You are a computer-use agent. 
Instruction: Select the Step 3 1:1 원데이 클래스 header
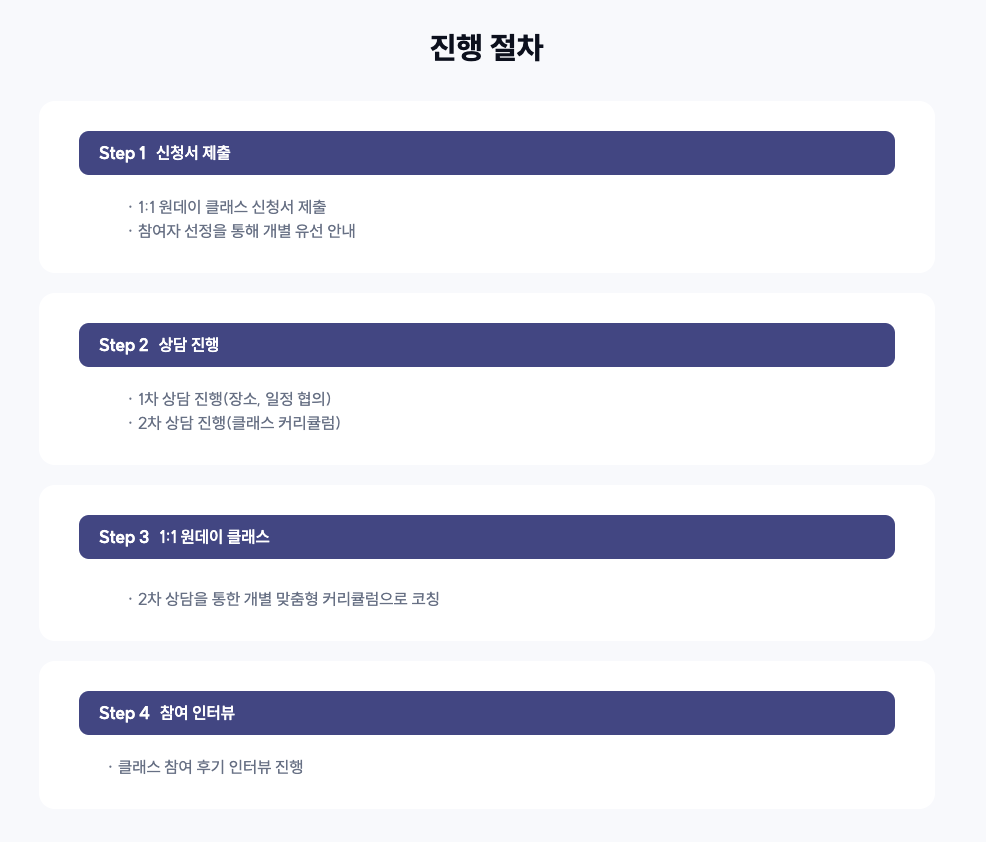[x=487, y=537]
